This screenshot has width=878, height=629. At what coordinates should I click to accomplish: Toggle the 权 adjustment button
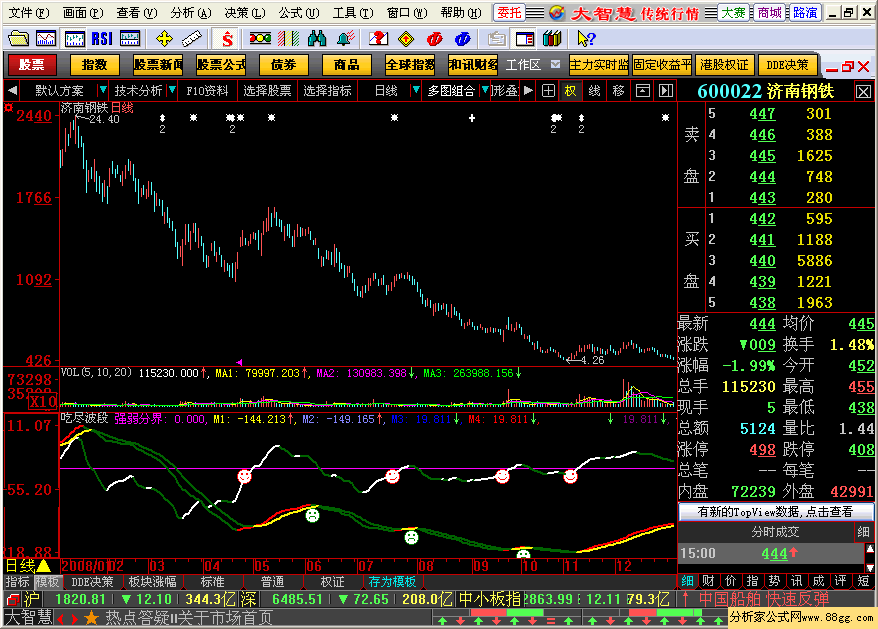click(x=571, y=91)
